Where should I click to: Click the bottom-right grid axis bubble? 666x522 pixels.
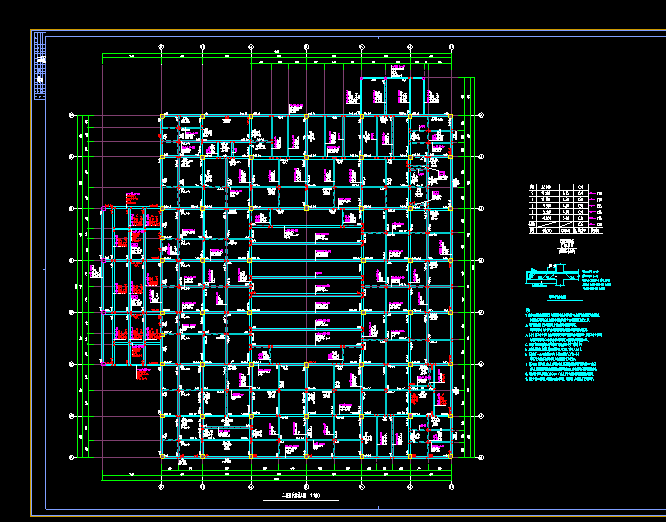click(482, 457)
